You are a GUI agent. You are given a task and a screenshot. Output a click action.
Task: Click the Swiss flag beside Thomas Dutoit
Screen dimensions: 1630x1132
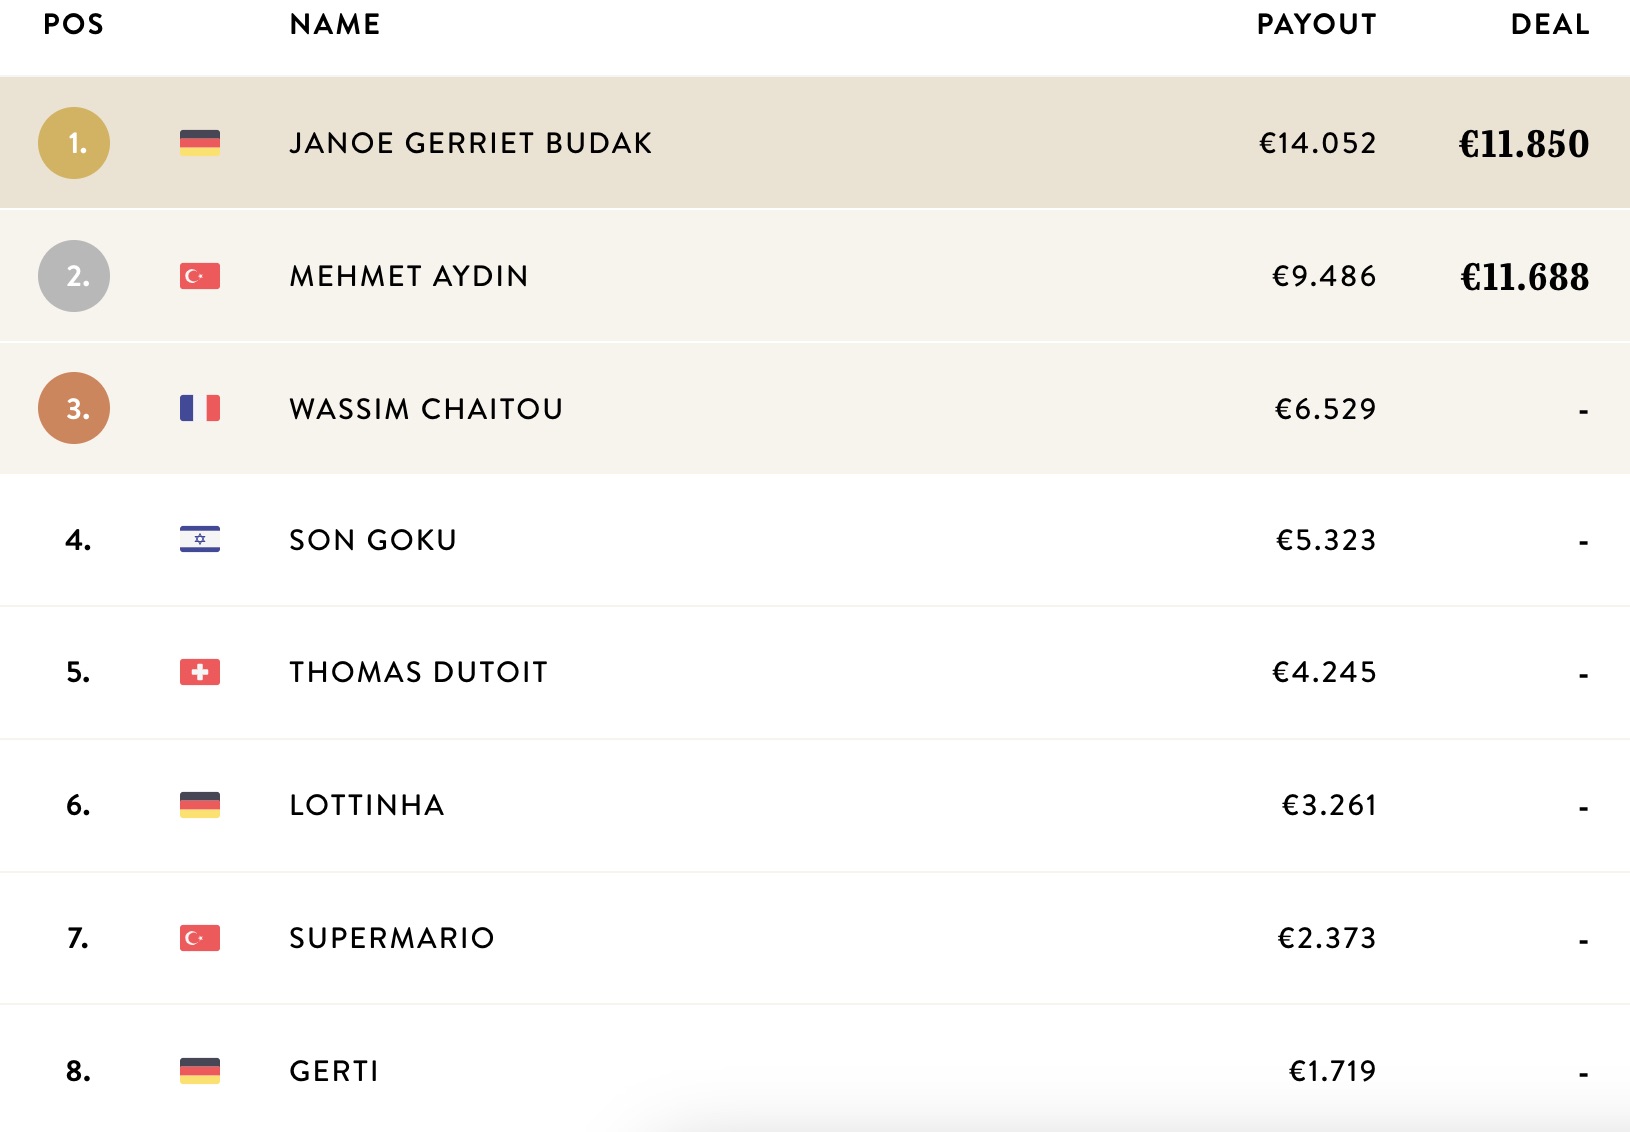coord(200,672)
